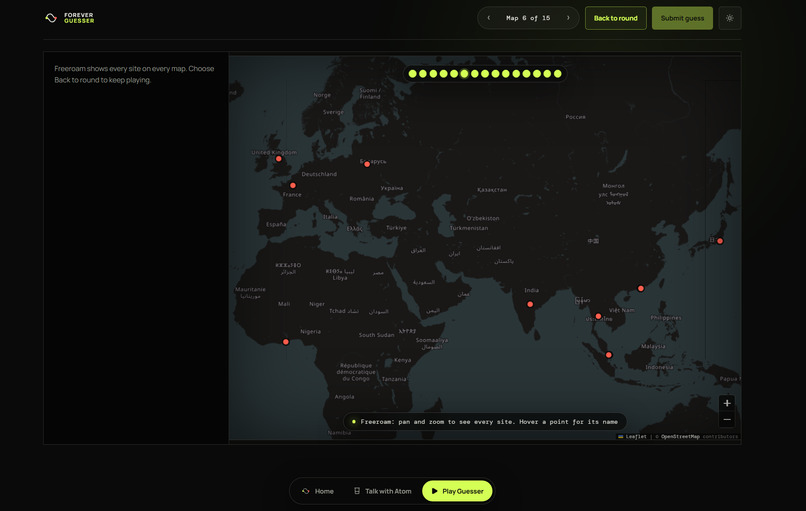Click the first progress dot in the row
Screen dimensions: 806x511
click(x=412, y=74)
